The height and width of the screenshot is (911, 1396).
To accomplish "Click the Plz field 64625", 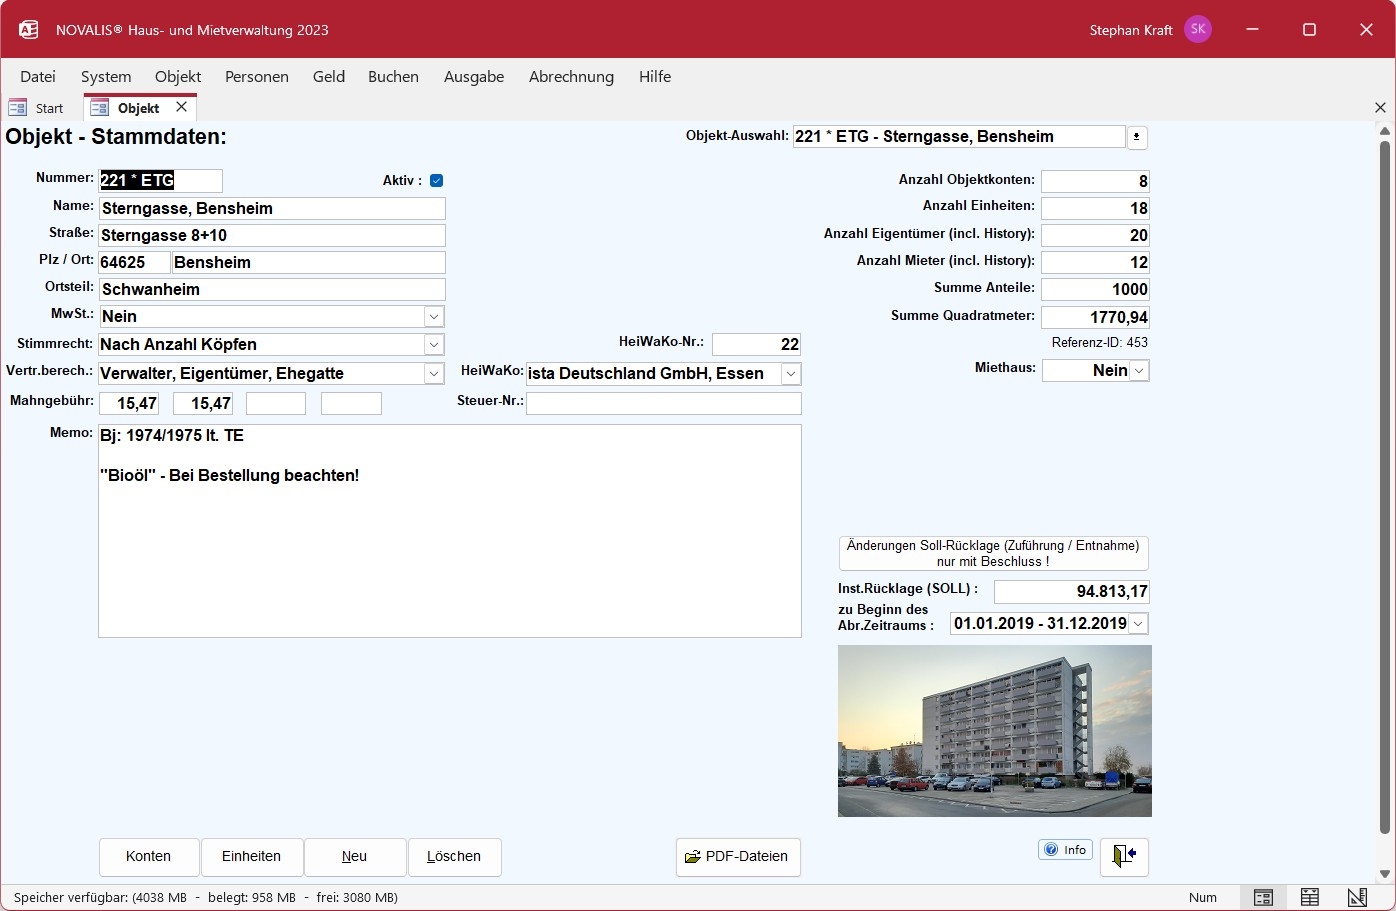I will (134, 262).
